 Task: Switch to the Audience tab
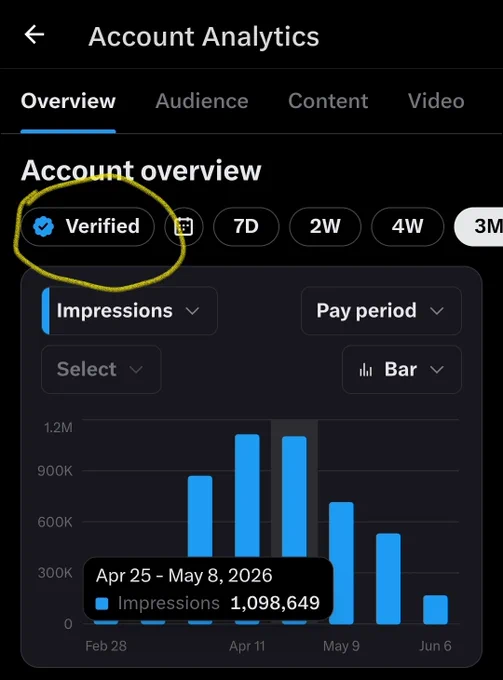coord(202,101)
